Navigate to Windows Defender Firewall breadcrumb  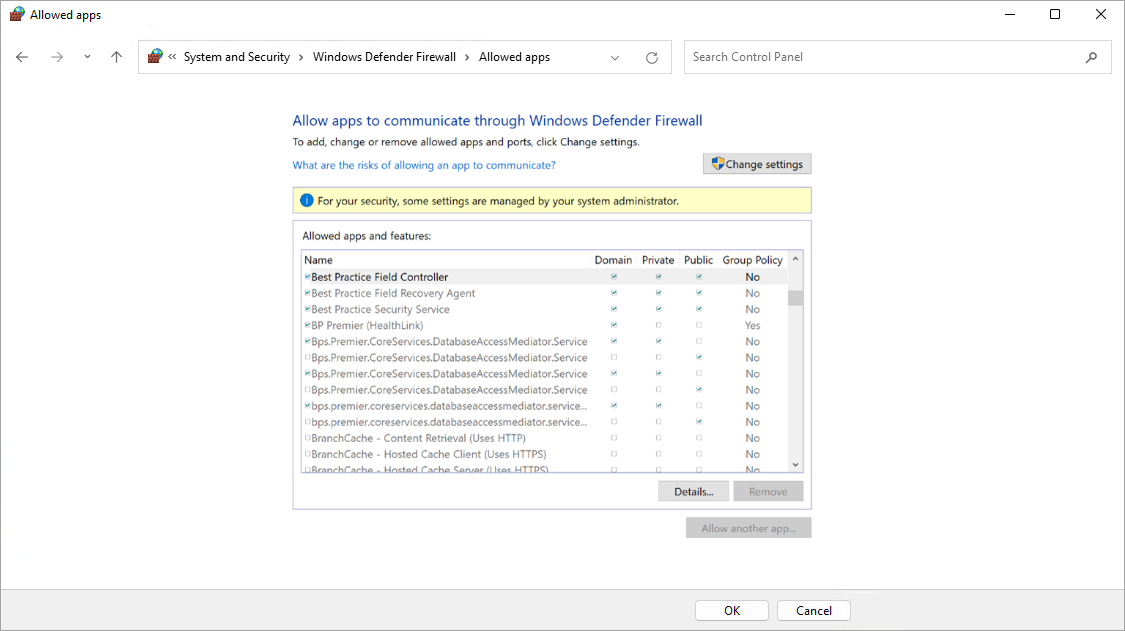(384, 57)
